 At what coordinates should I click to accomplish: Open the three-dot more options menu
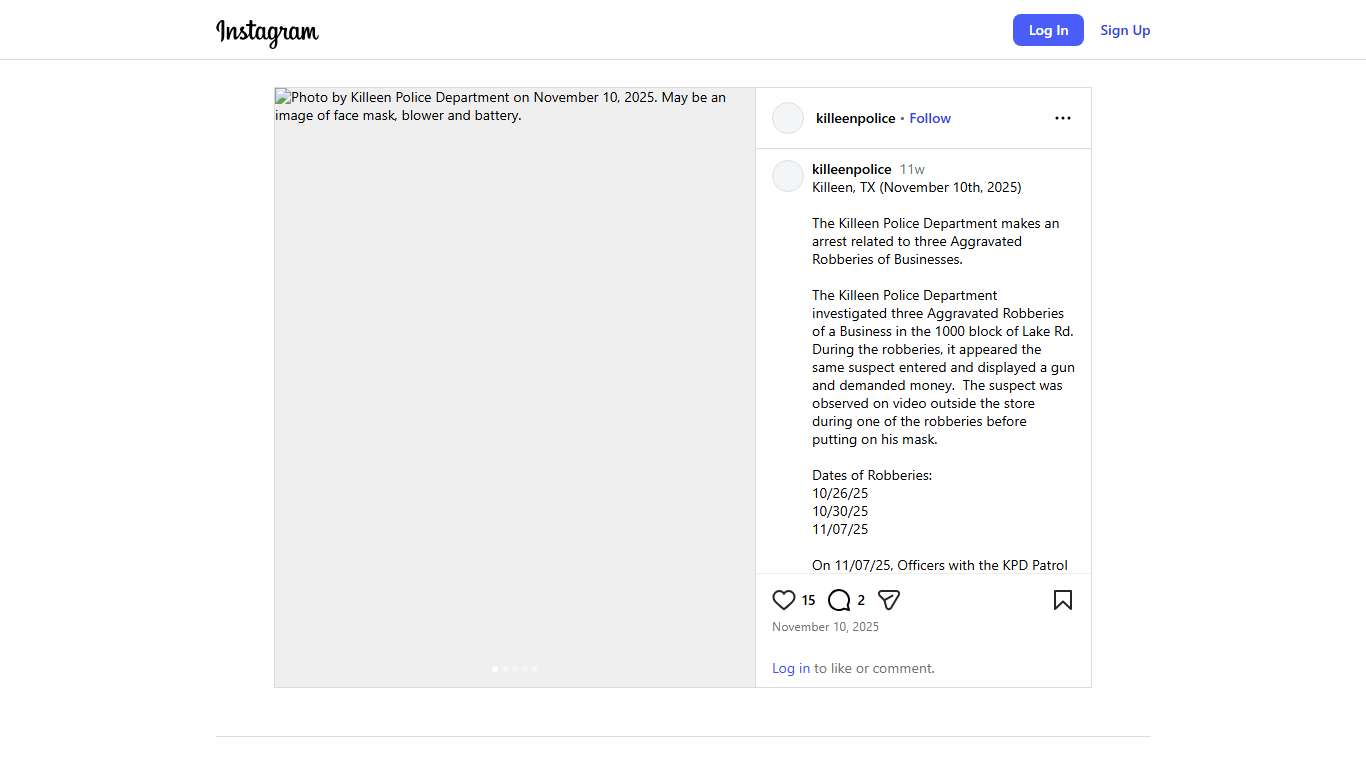point(1062,118)
